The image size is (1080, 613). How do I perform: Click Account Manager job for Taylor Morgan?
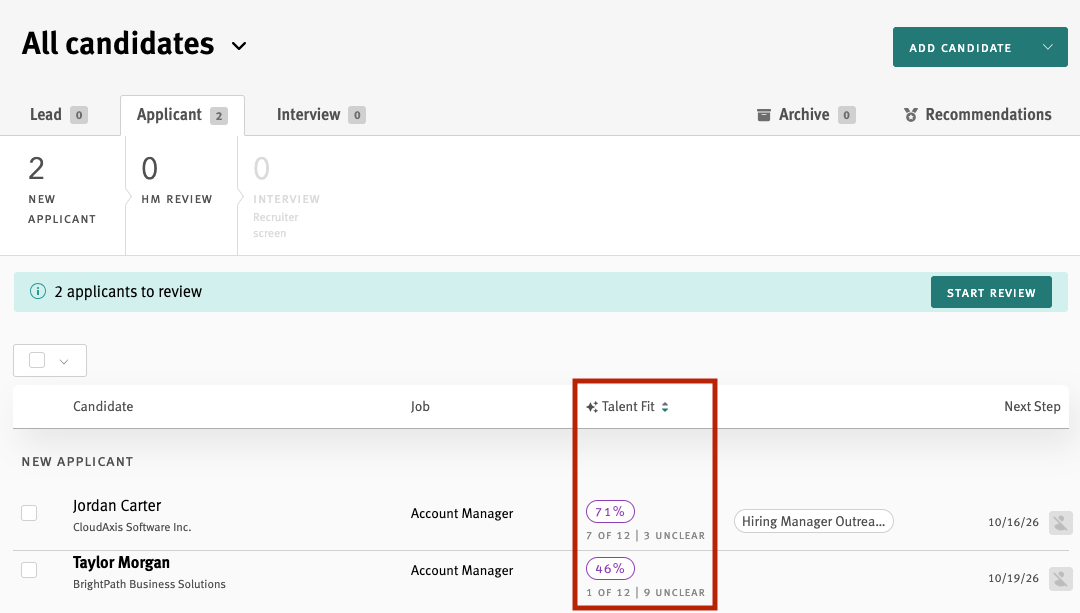point(462,570)
